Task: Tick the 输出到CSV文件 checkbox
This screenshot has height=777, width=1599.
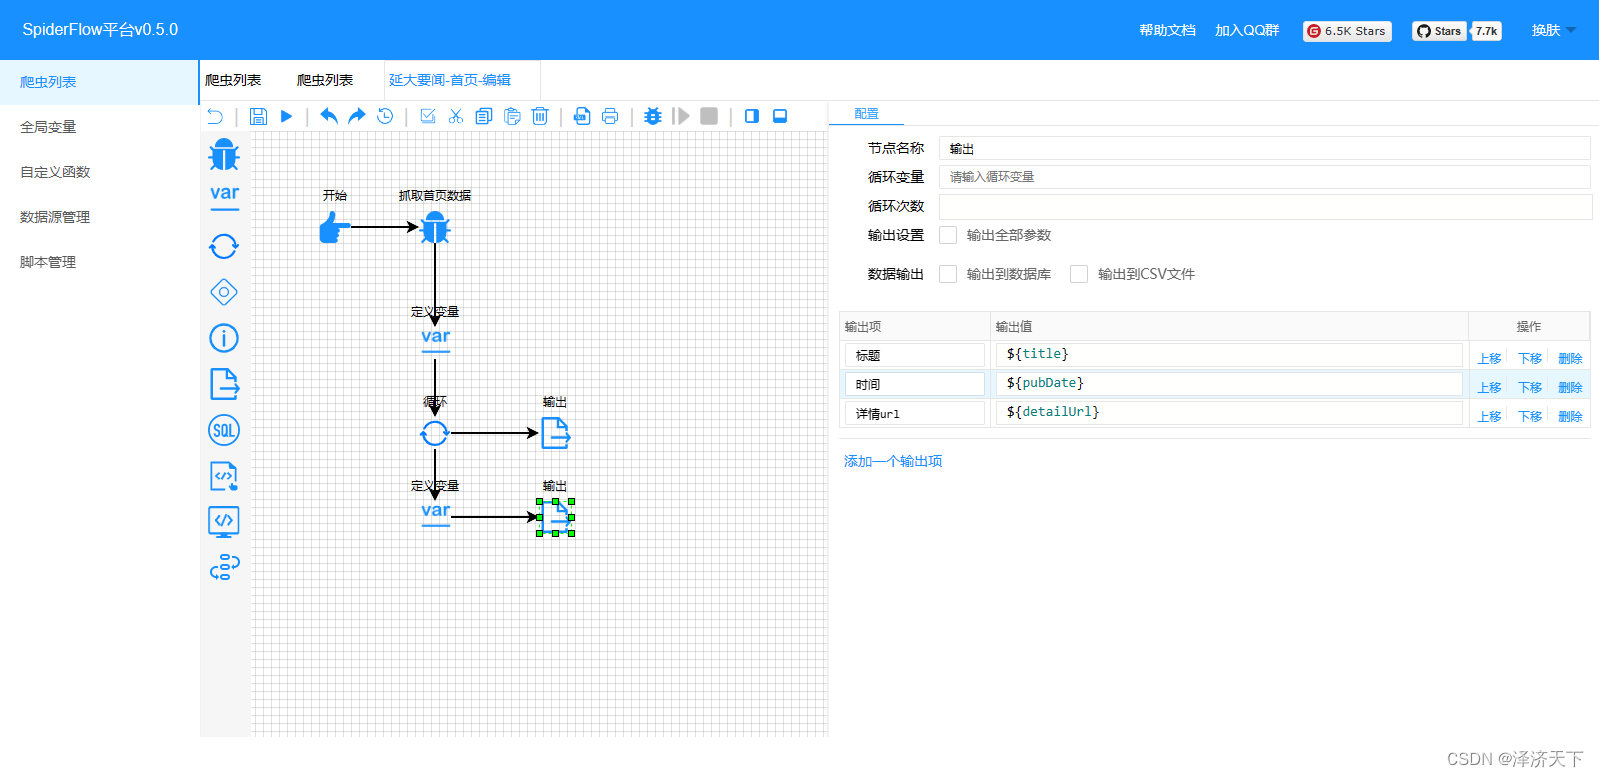Action: click(1079, 274)
